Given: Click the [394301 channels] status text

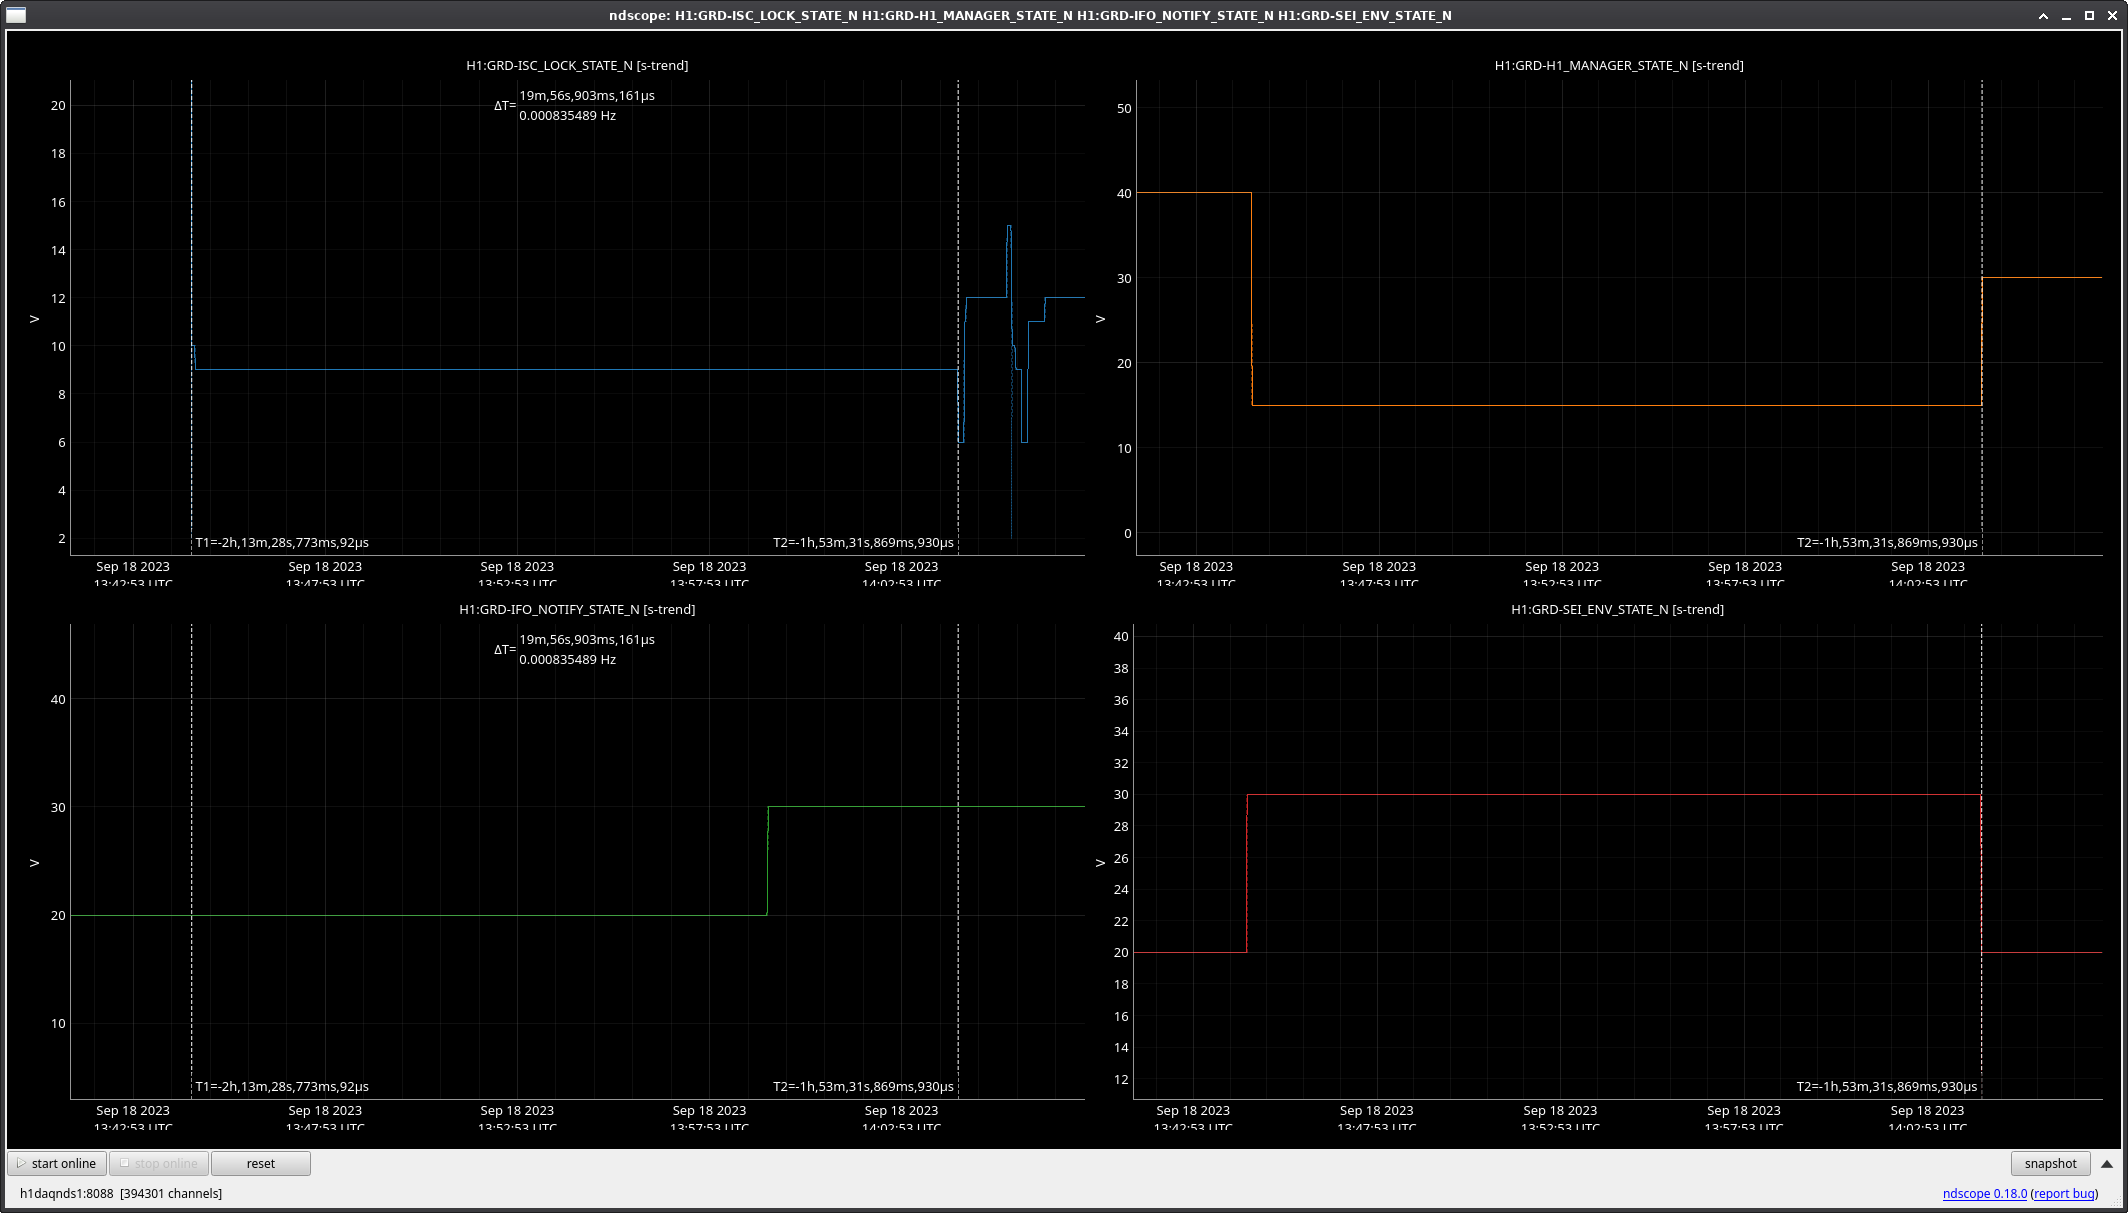Looking at the screenshot, I should (x=171, y=1193).
